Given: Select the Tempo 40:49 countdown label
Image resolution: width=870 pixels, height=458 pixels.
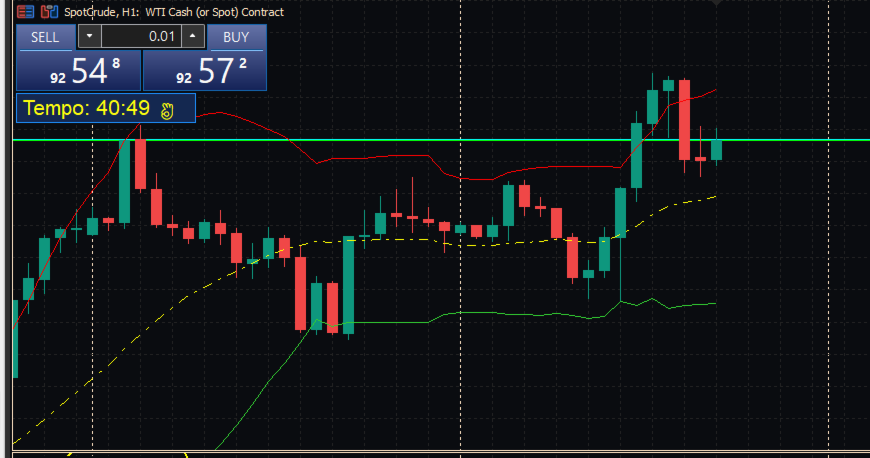Looking at the screenshot, I should pyautogui.click(x=87, y=108).
